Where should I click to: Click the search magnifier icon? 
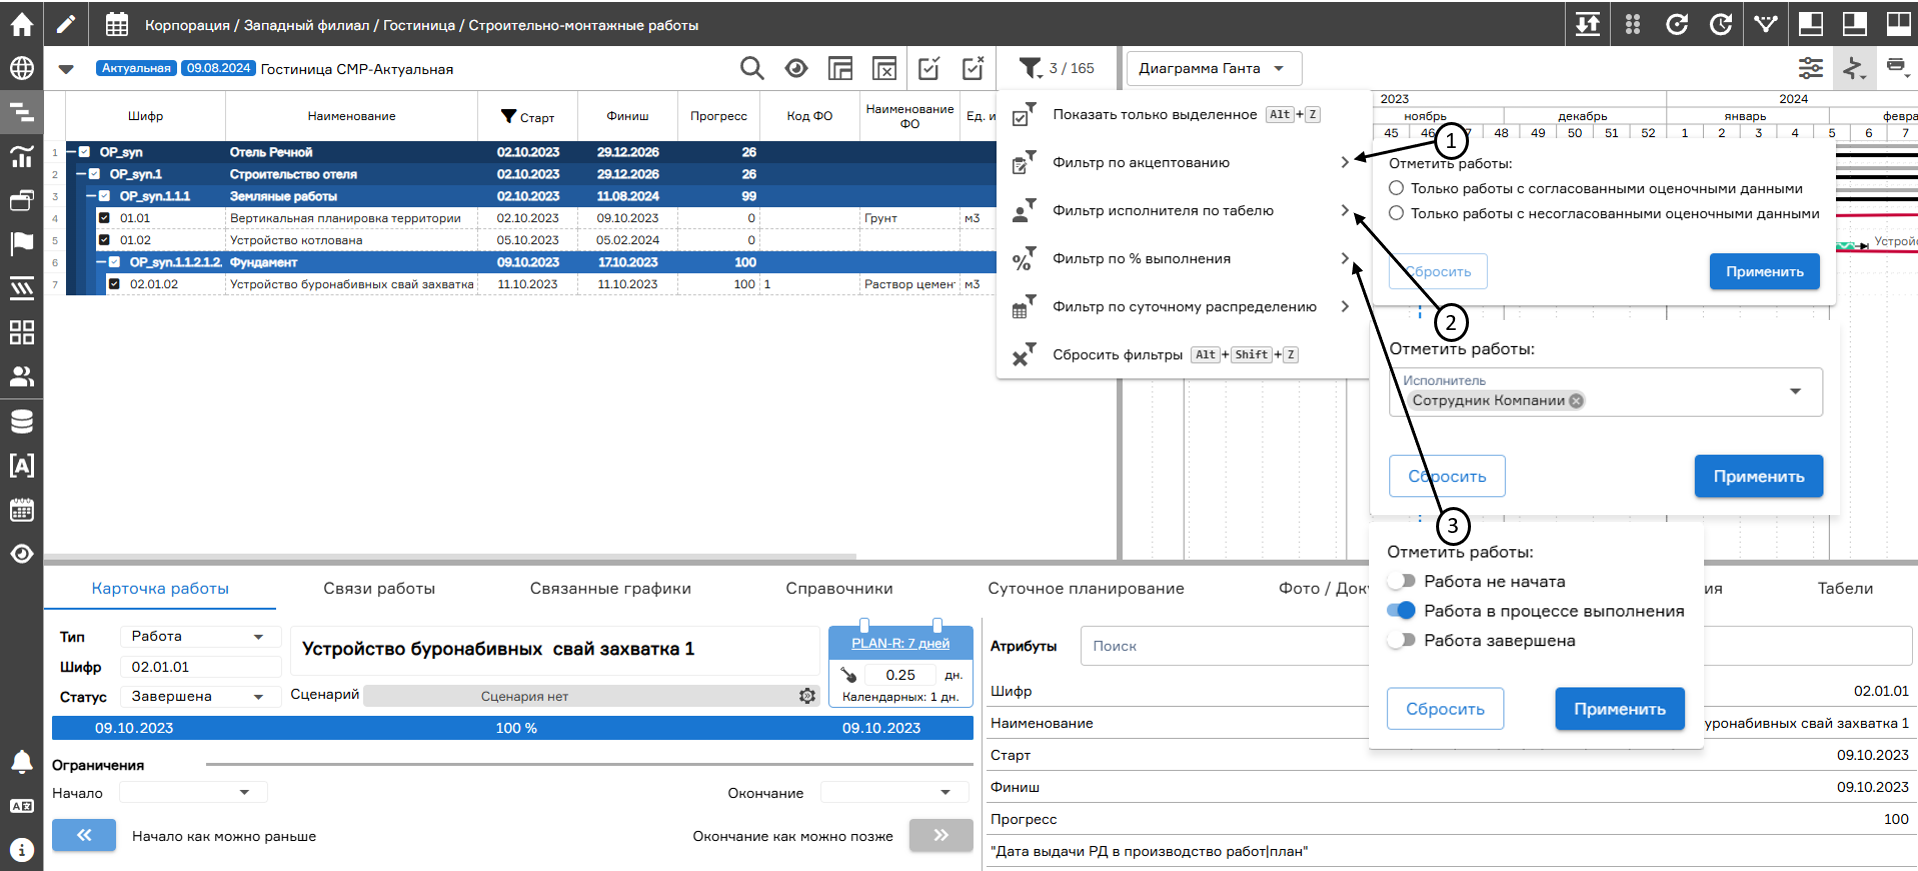click(752, 68)
